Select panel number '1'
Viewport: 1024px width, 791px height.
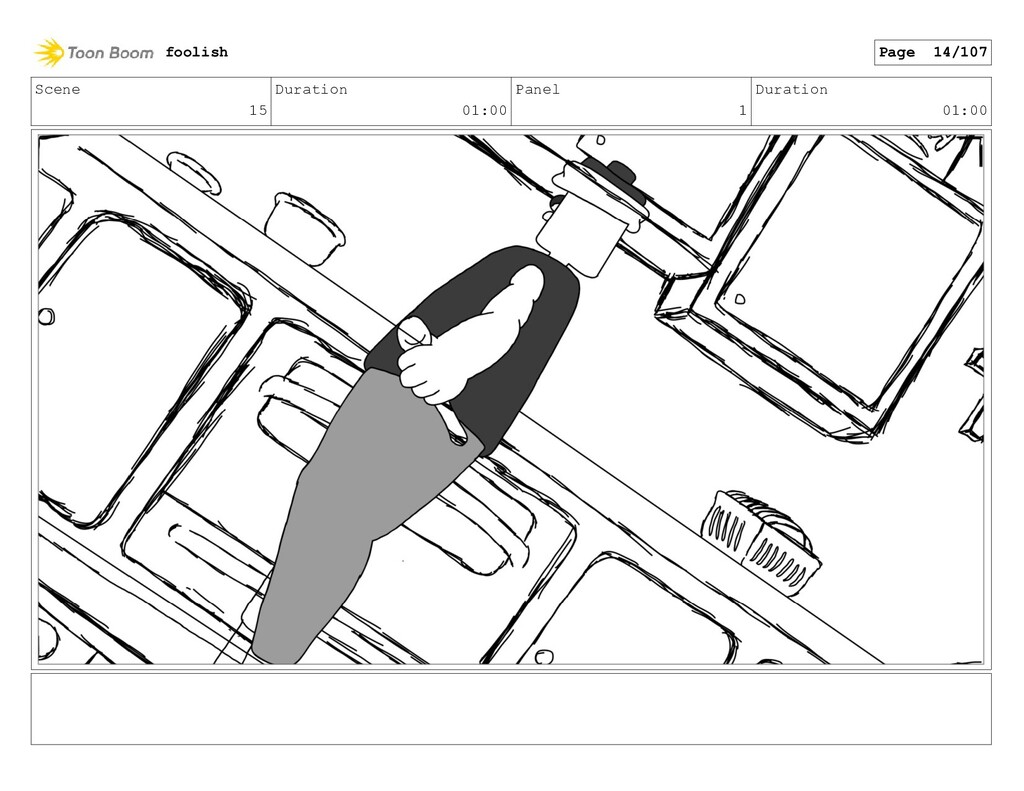pyautogui.click(x=743, y=110)
